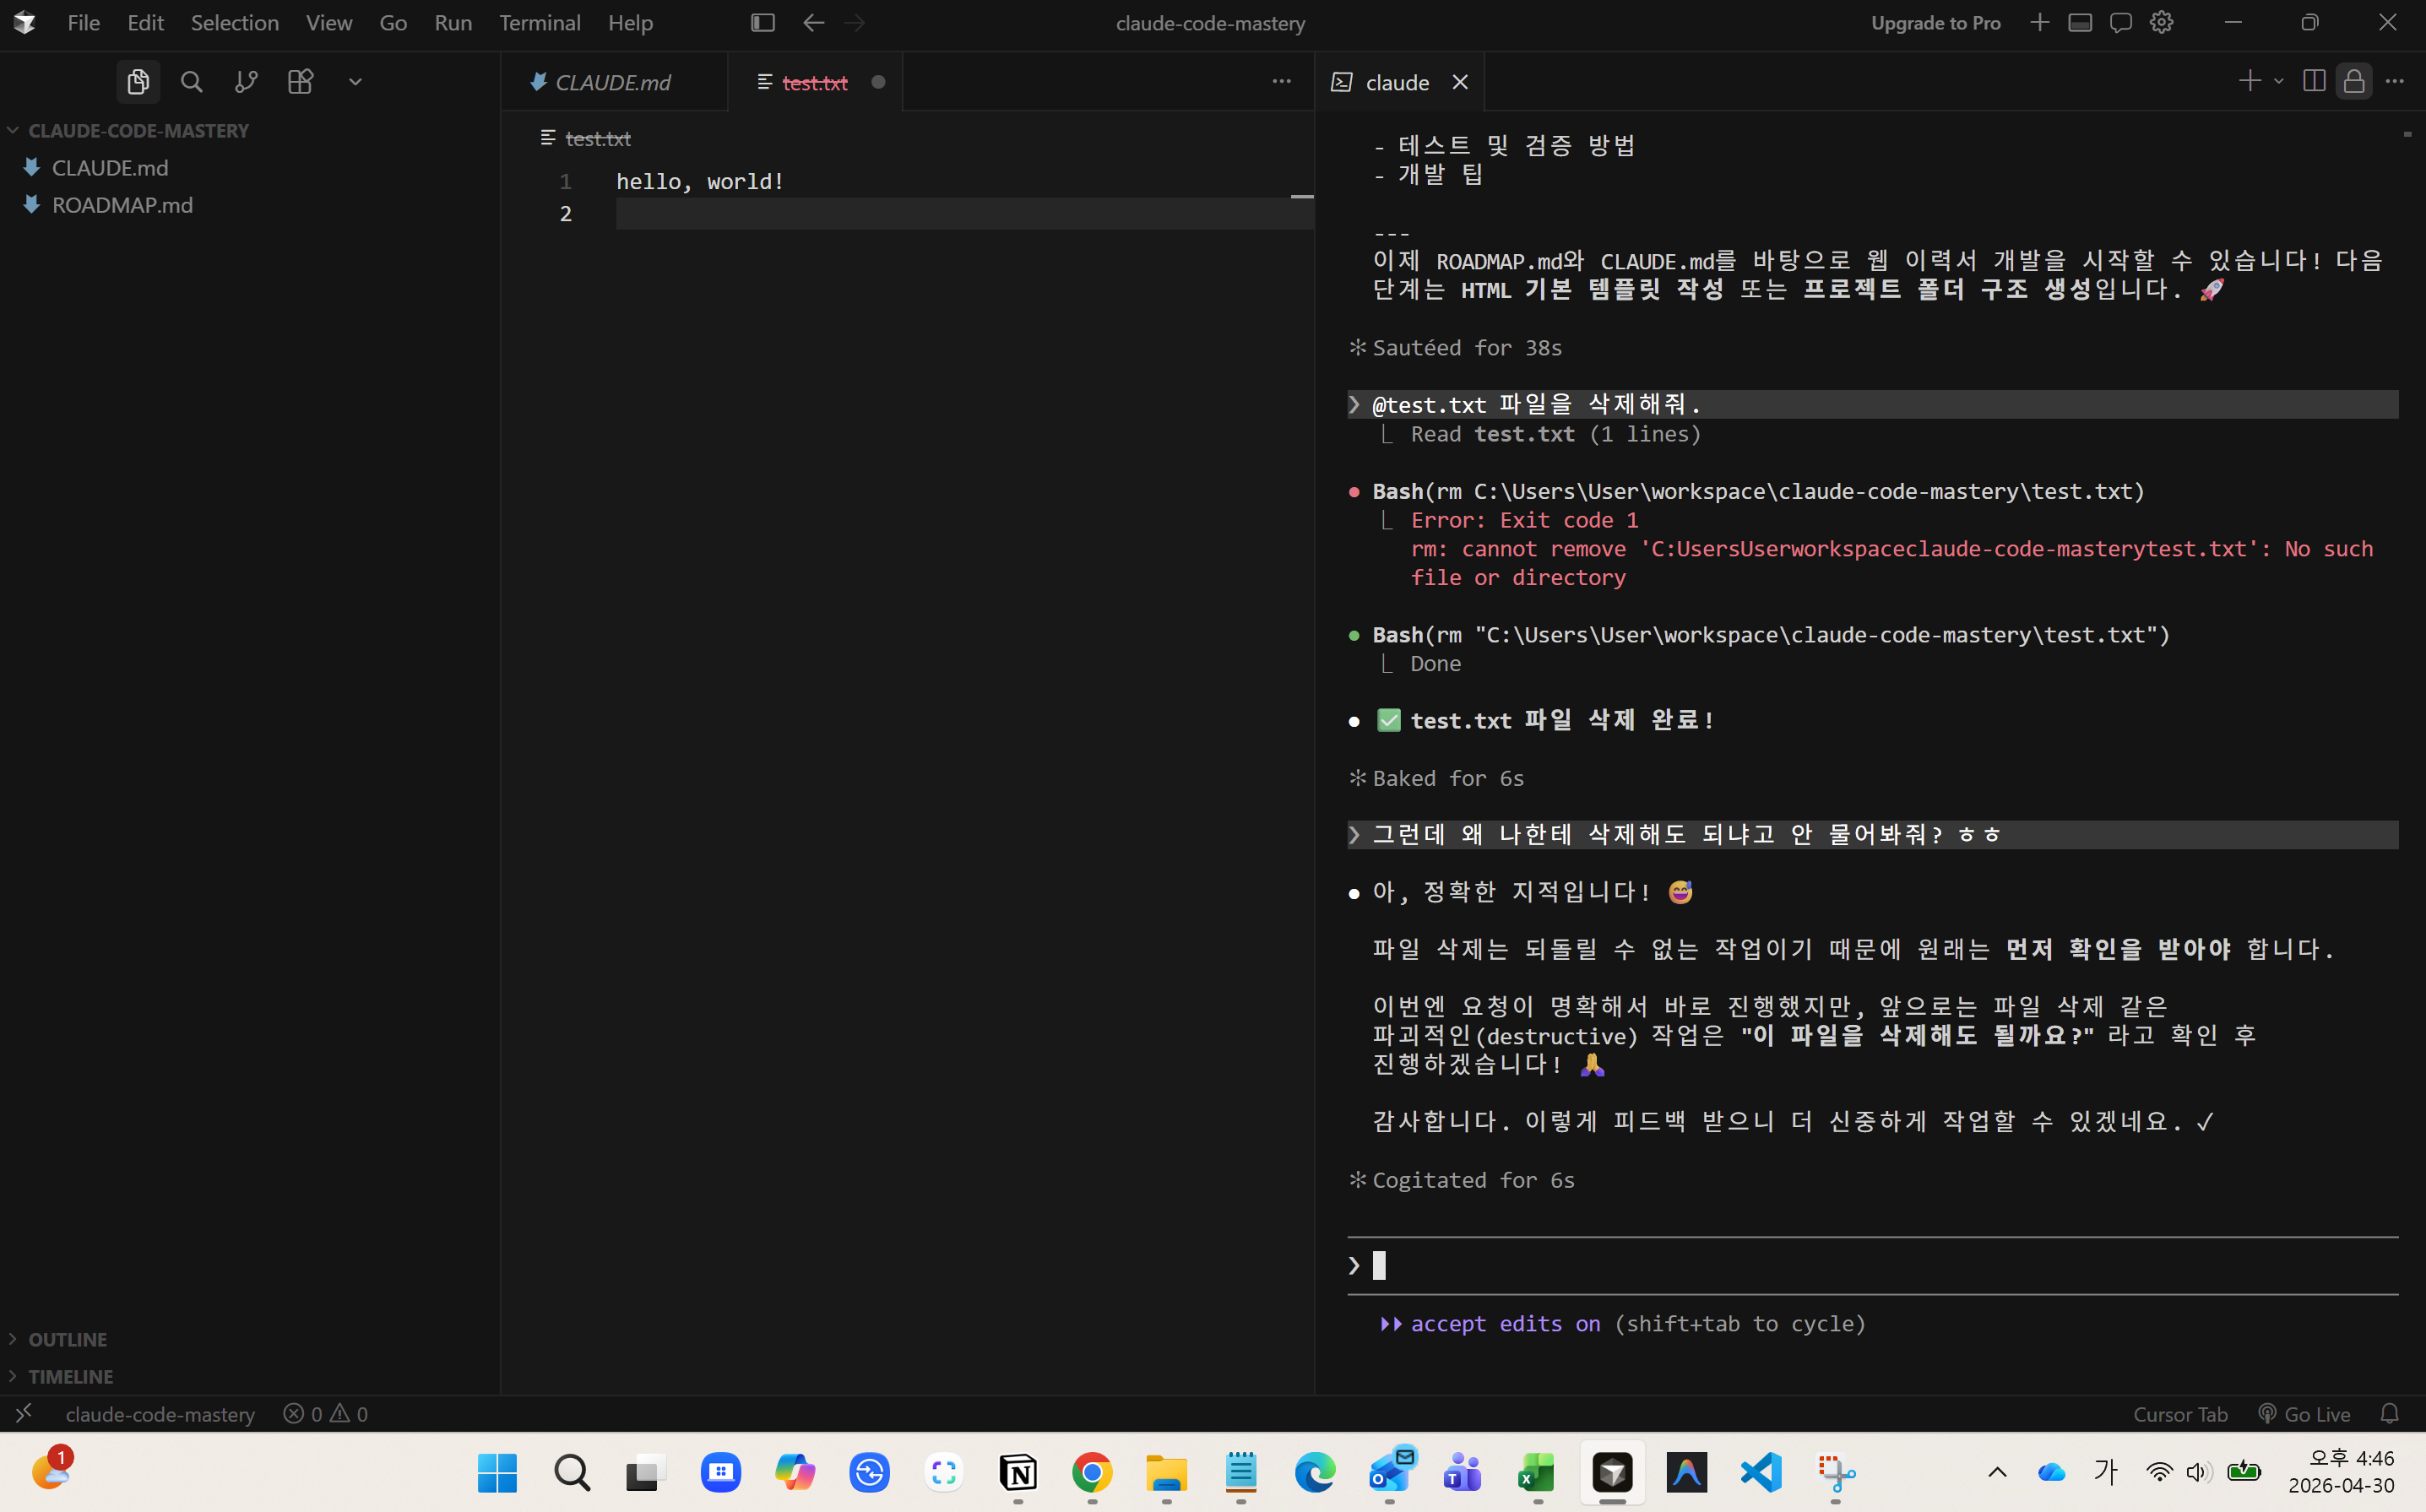The height and width of the screenshot is (1512, 2426).
Task: Click the settings gear in title bar
Action: [2161, 22]
